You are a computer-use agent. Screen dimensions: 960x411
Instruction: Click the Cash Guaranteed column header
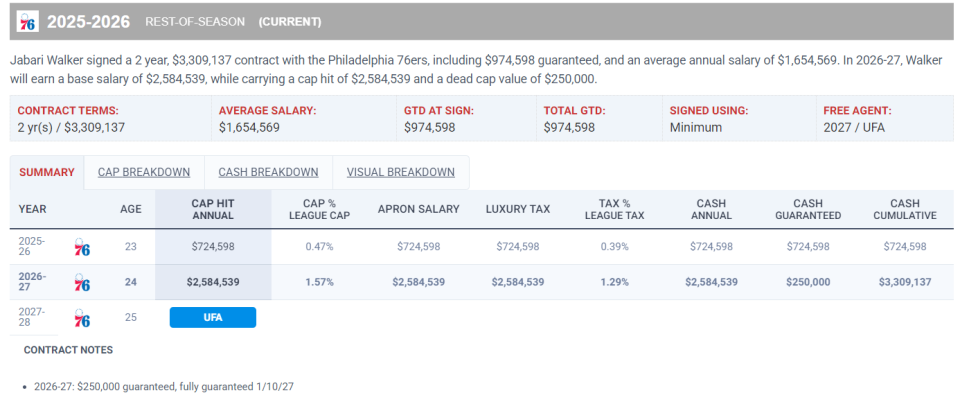click(809, 209)
